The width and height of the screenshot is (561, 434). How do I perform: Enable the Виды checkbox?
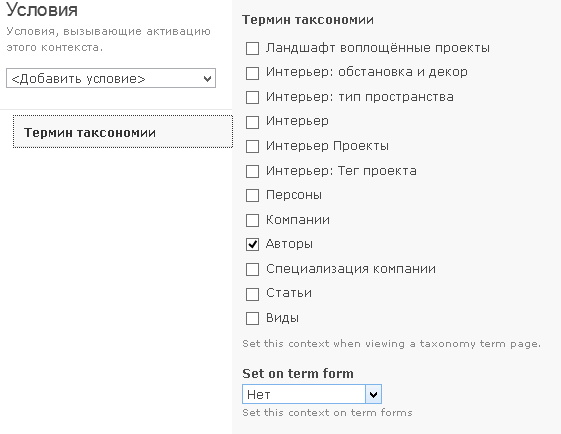tap(252, 318)
